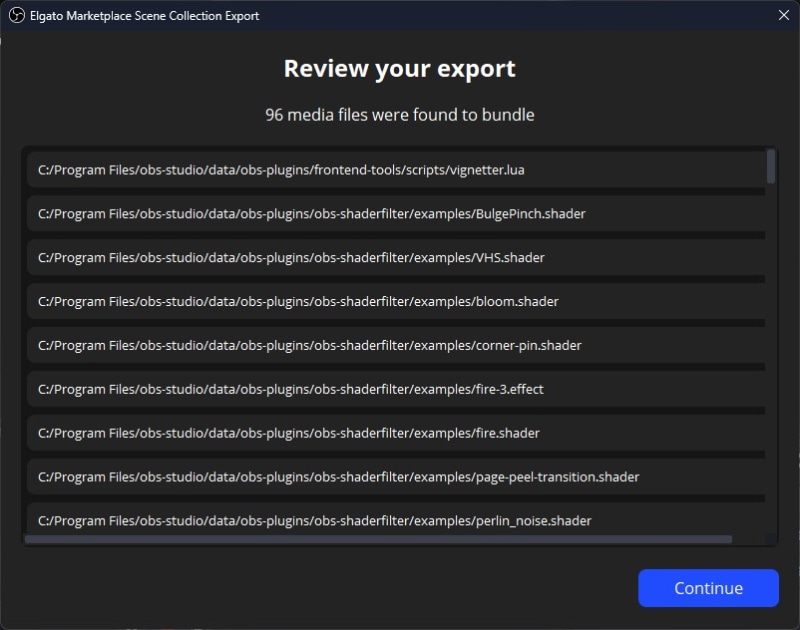This screenshot has height=630, width=800.
Task: Select the fire-3.effect list entry
Action: (x=400, y=389)
